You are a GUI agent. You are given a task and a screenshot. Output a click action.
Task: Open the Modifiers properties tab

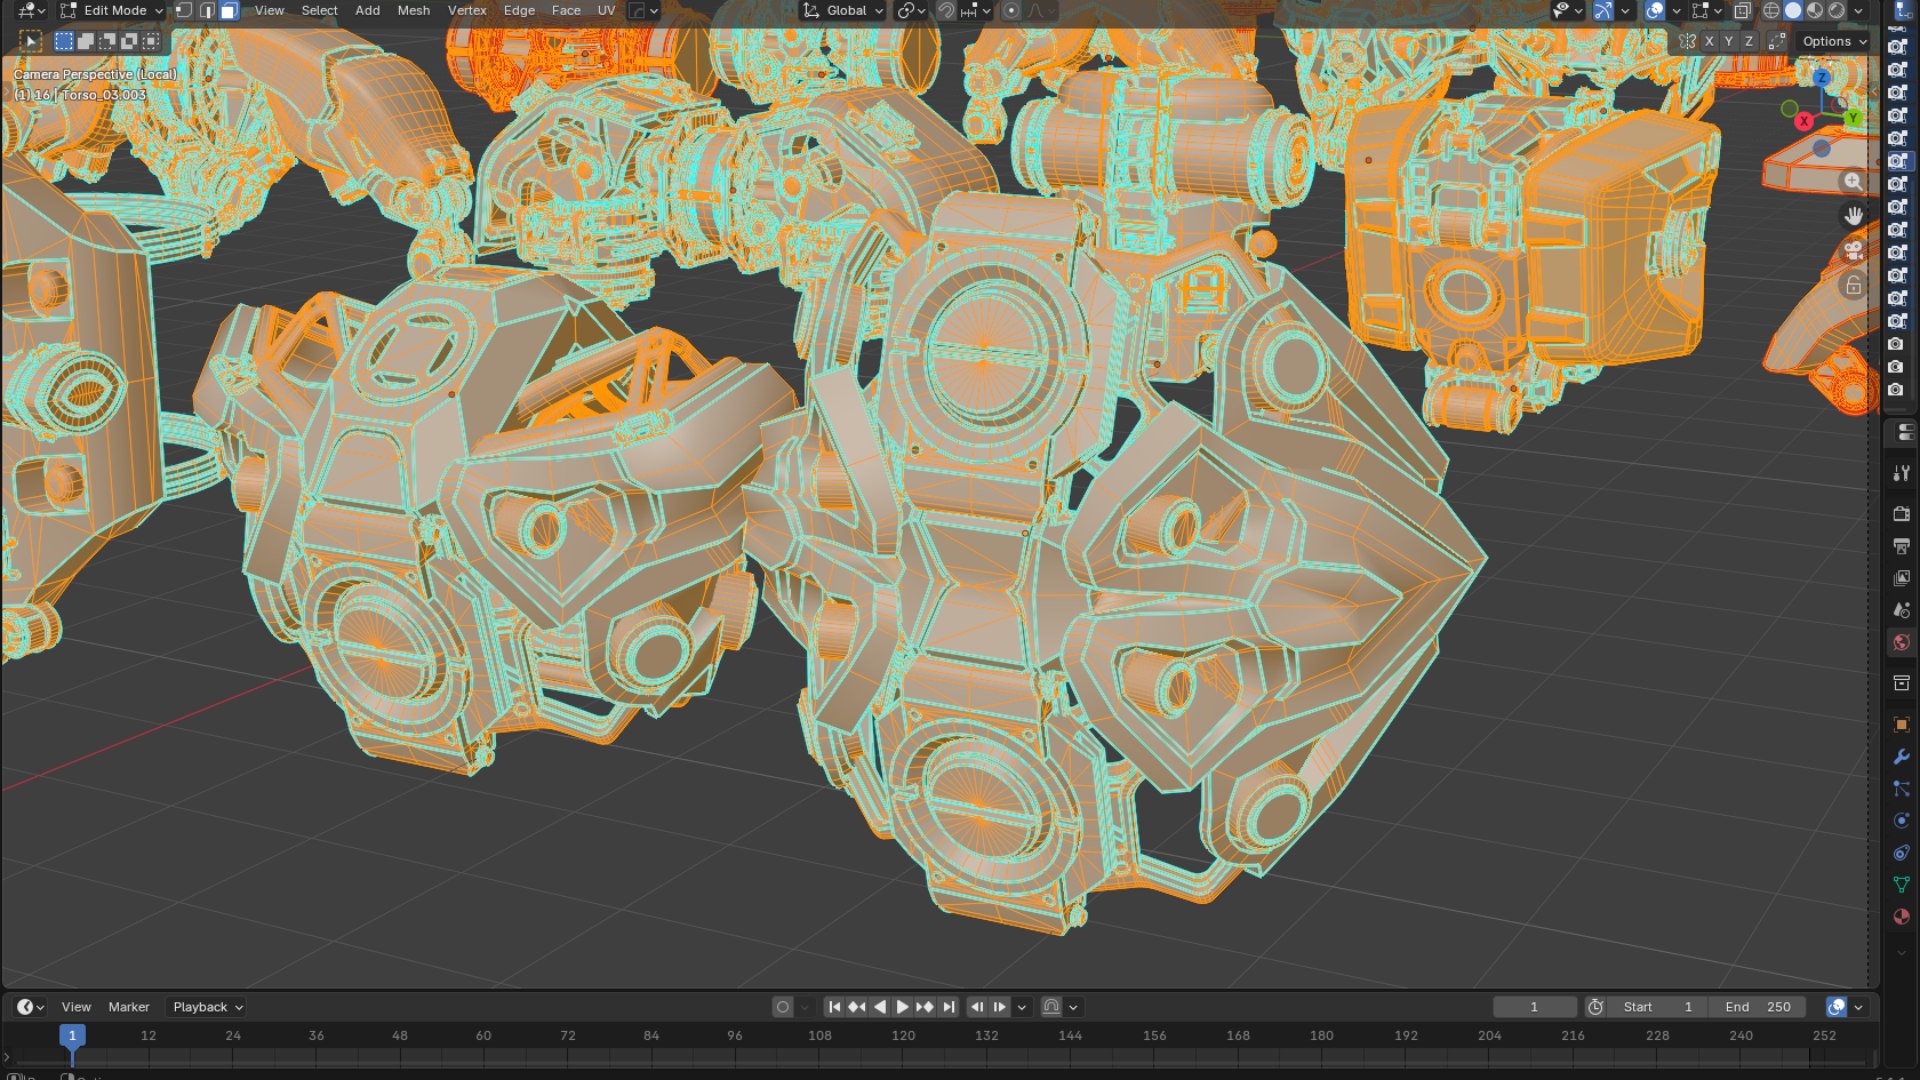pyautogui.click(x=1901, y=756)
